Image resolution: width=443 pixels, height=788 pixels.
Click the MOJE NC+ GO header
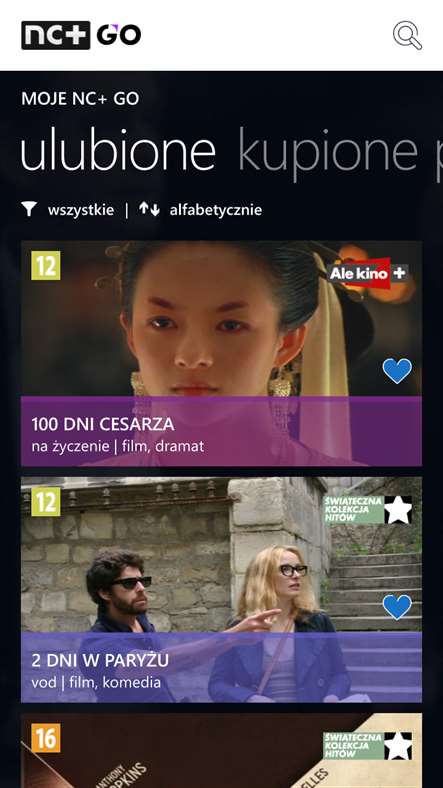click(80, 98)
